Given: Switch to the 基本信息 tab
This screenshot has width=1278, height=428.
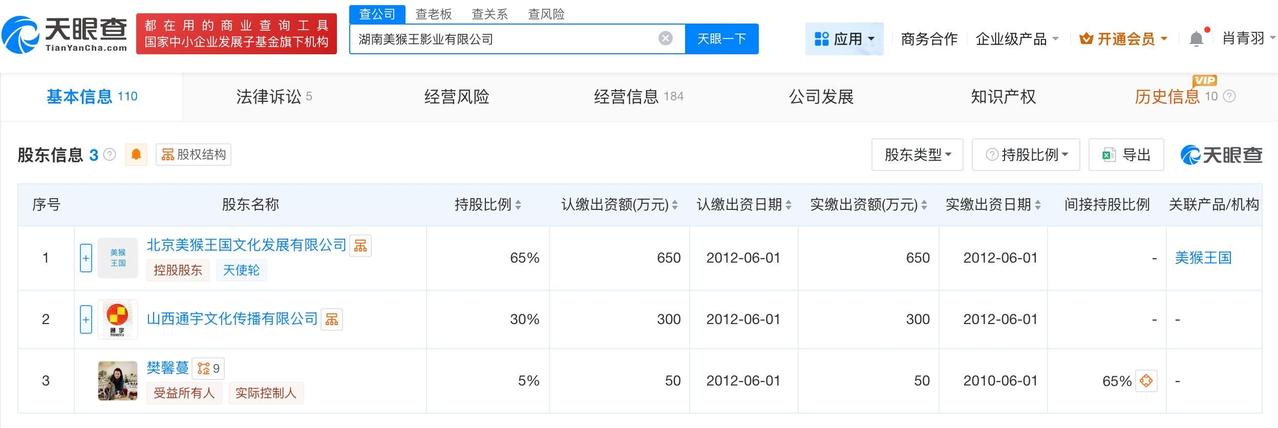Looking at the screenshot, I should 91,97.
